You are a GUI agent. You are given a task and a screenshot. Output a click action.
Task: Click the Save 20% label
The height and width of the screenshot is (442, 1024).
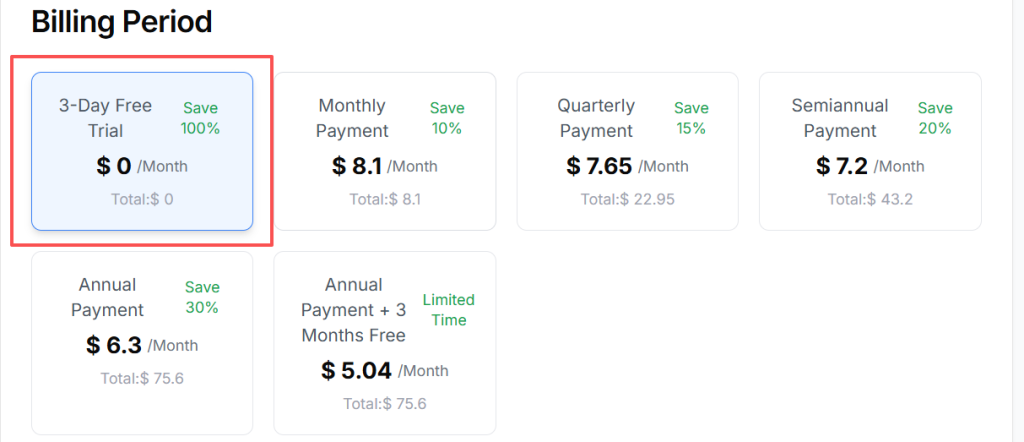(935, 118)
